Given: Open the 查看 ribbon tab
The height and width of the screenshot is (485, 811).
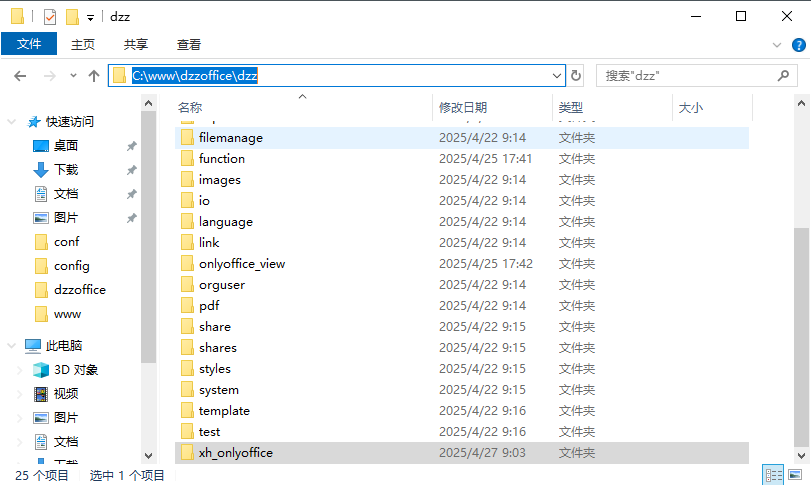Looking at the screenshot, I should (x=188, y=44).
